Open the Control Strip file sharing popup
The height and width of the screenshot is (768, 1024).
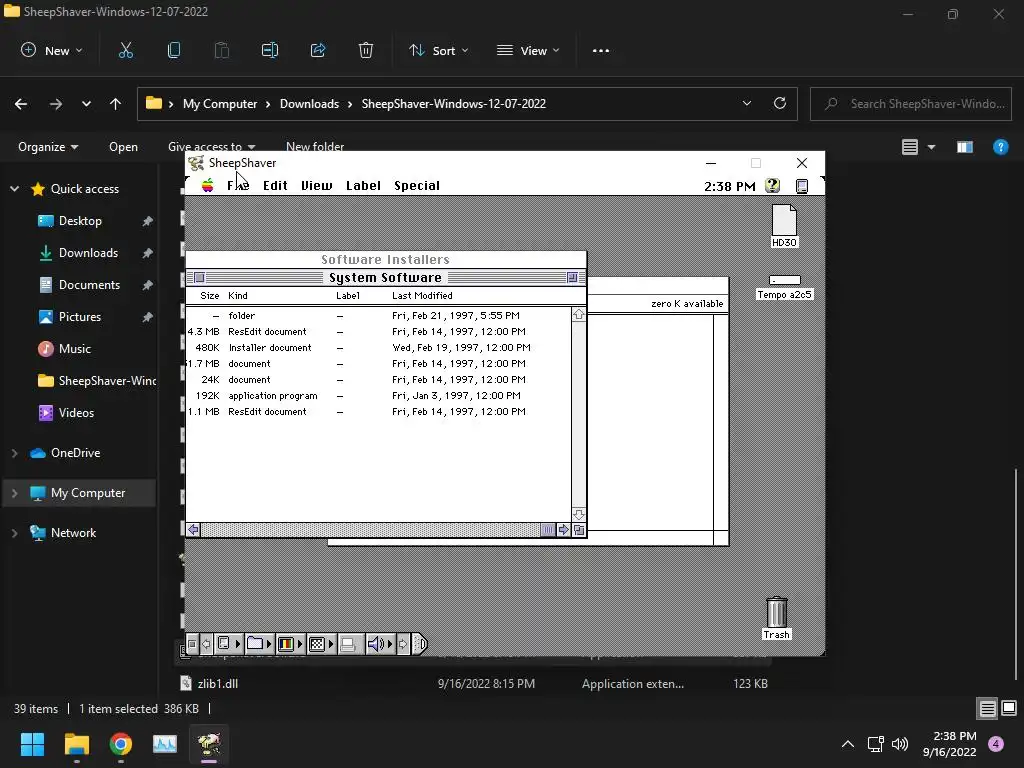click(259, 645)
